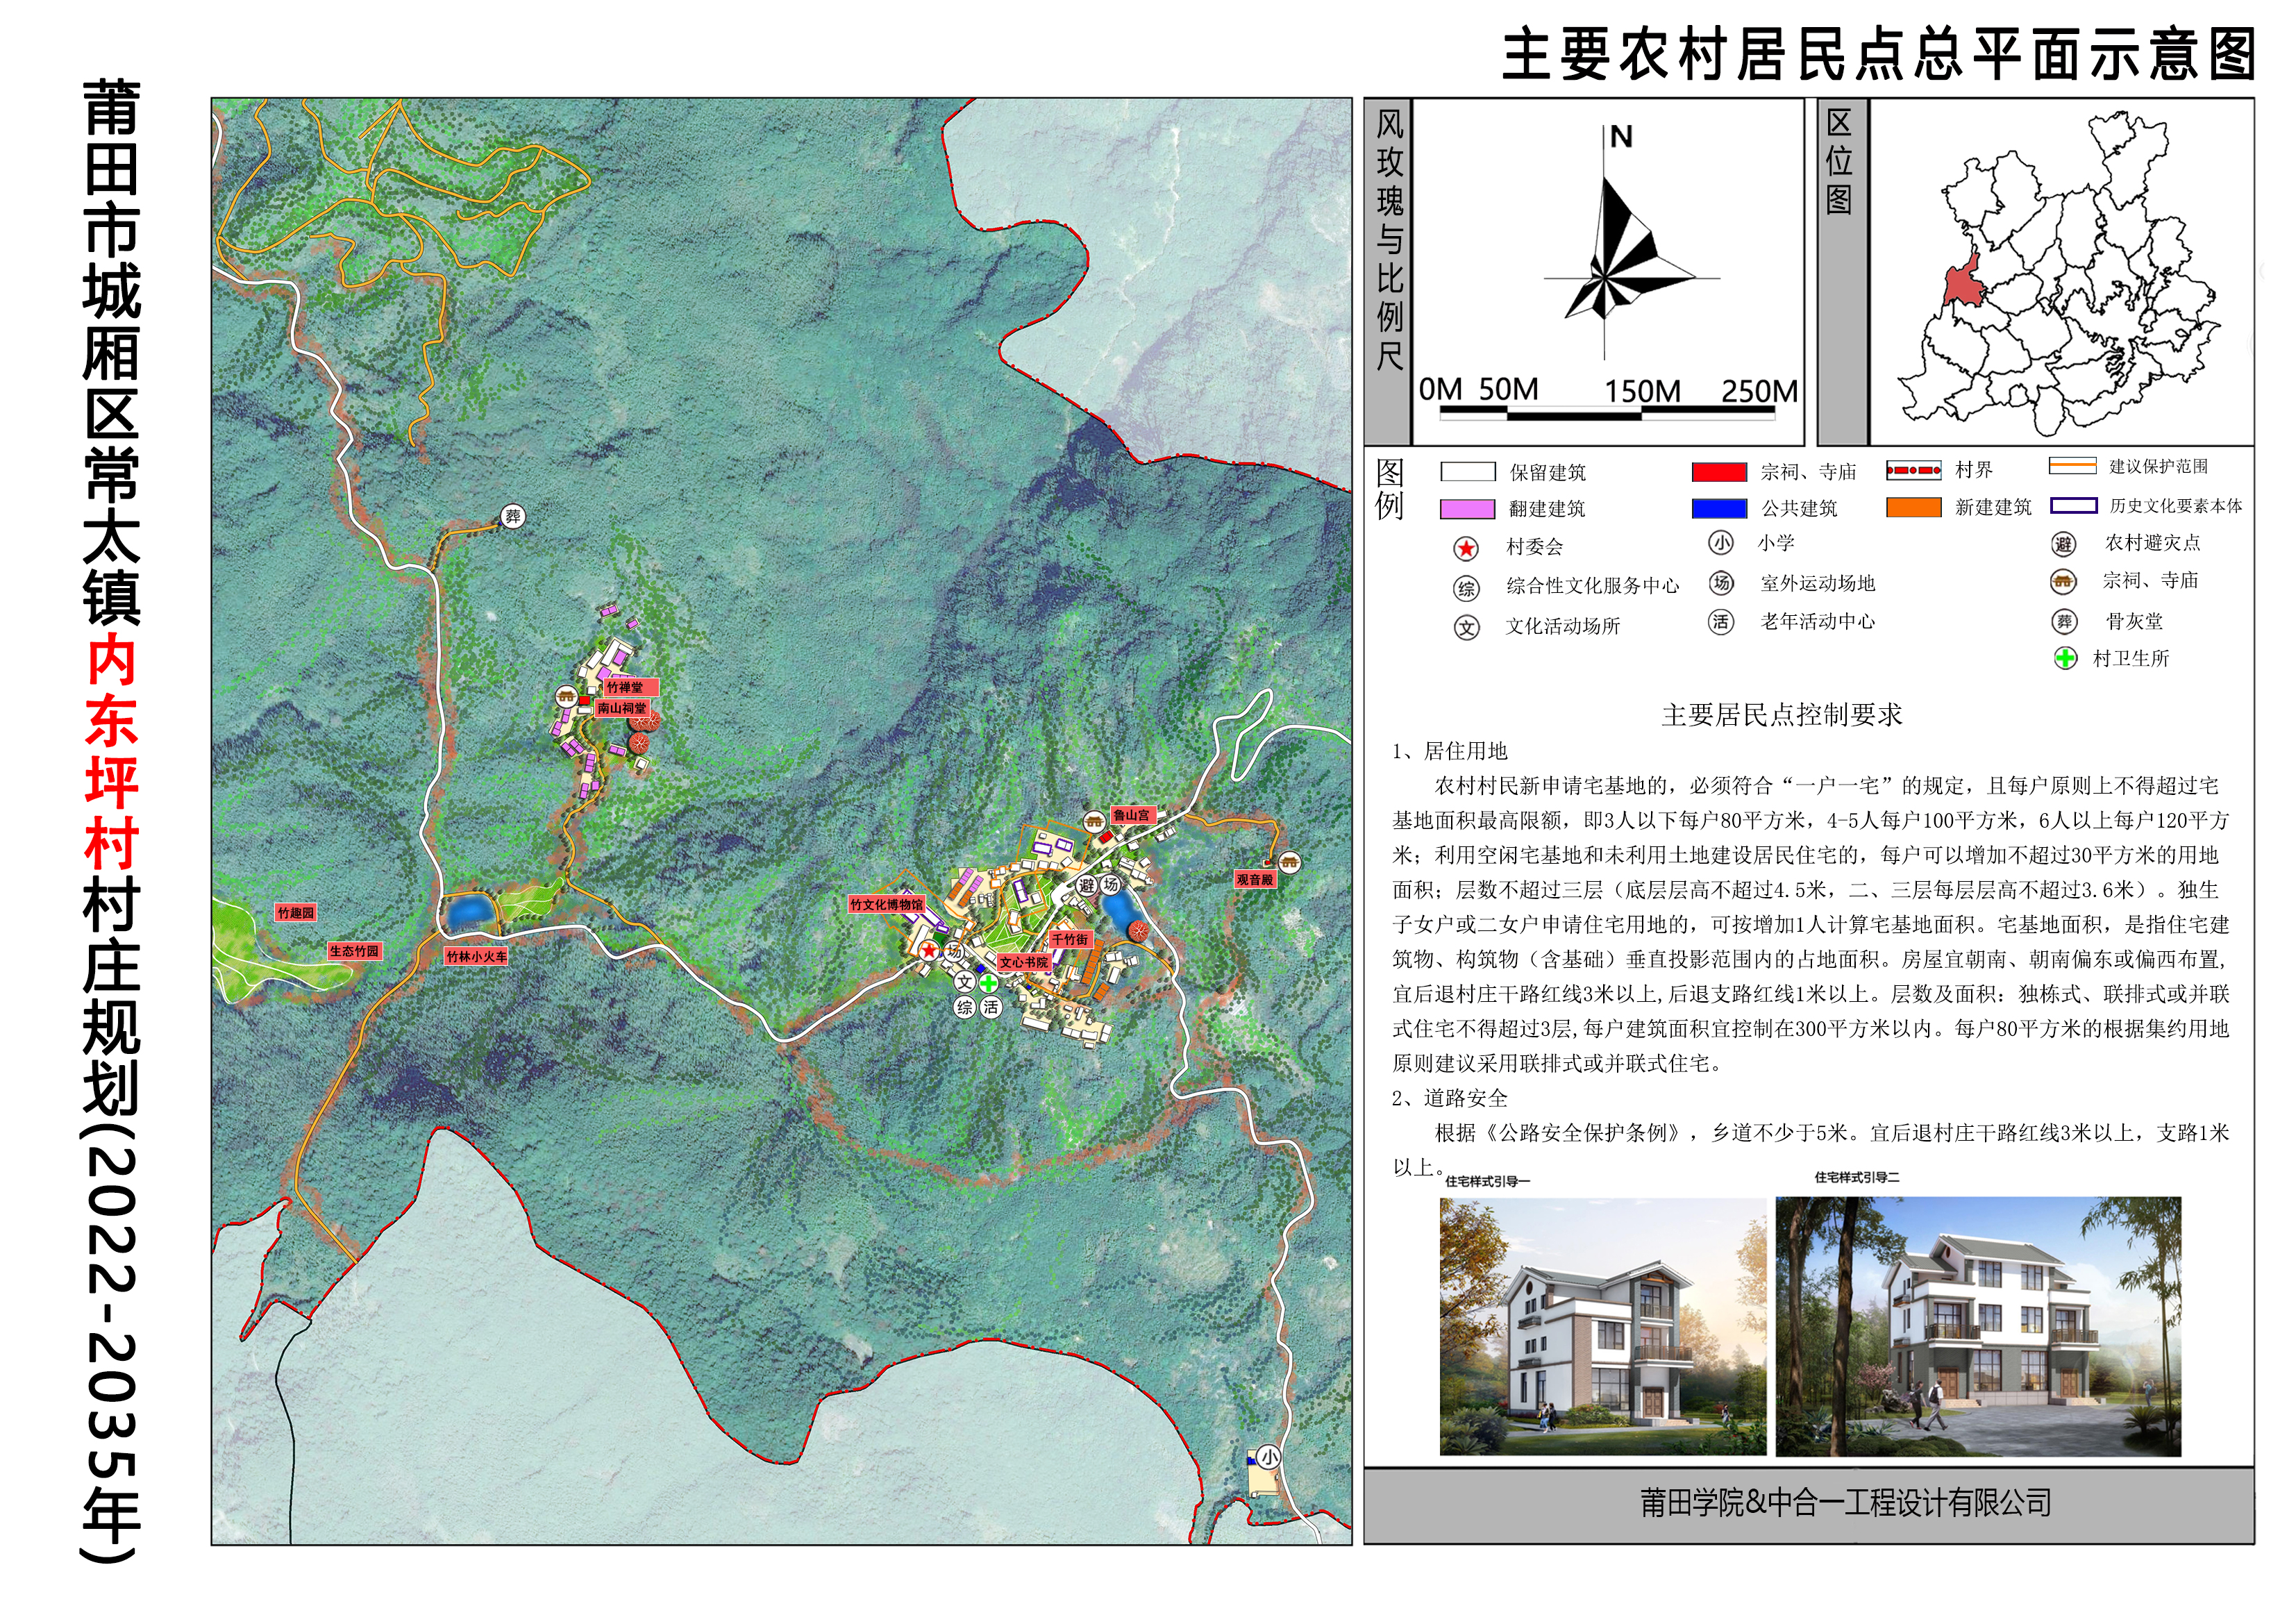Click the 葬 icon on the map

coord(513,516)
